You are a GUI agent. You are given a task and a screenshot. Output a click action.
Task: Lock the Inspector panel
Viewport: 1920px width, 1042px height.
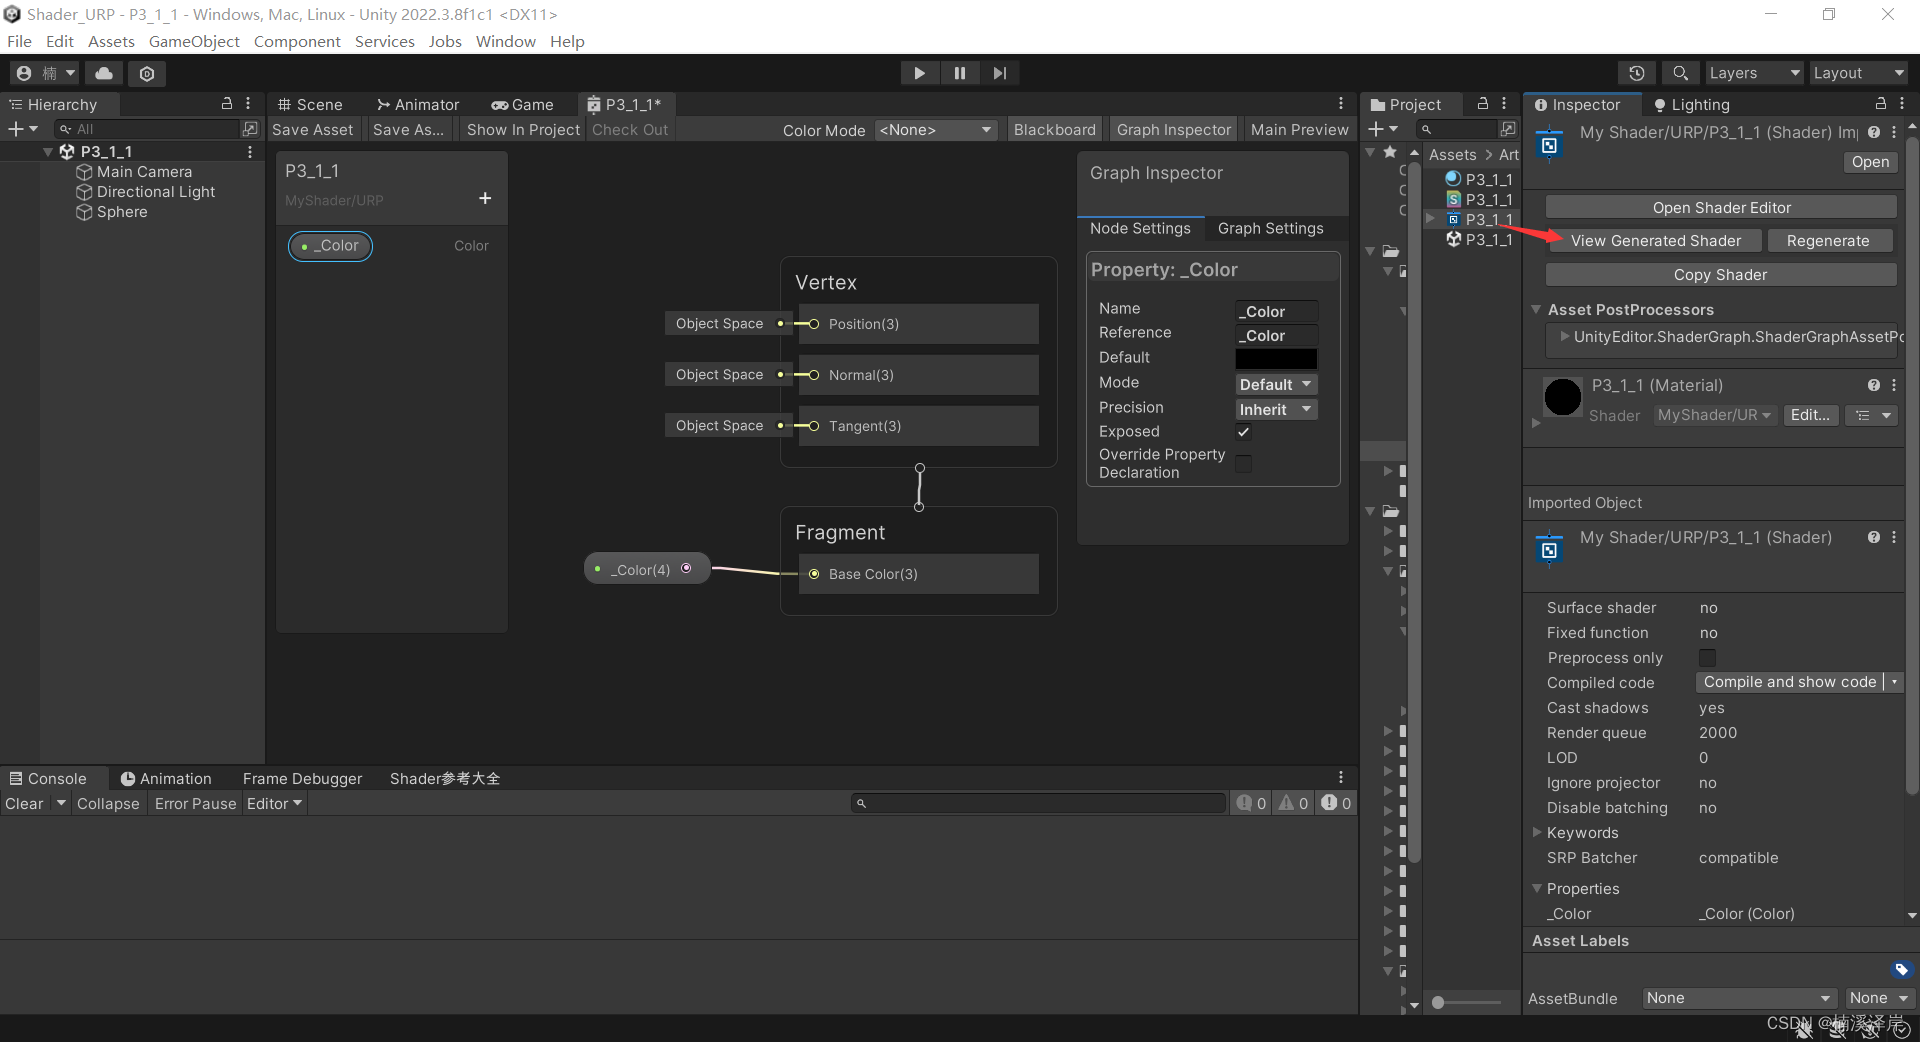[1881, 104]
